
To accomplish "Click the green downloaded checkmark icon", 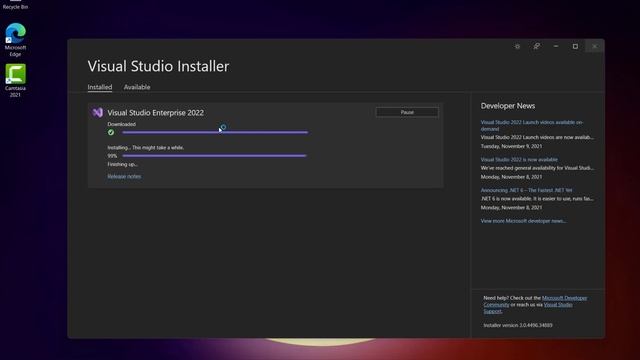I will pos(111,132).
